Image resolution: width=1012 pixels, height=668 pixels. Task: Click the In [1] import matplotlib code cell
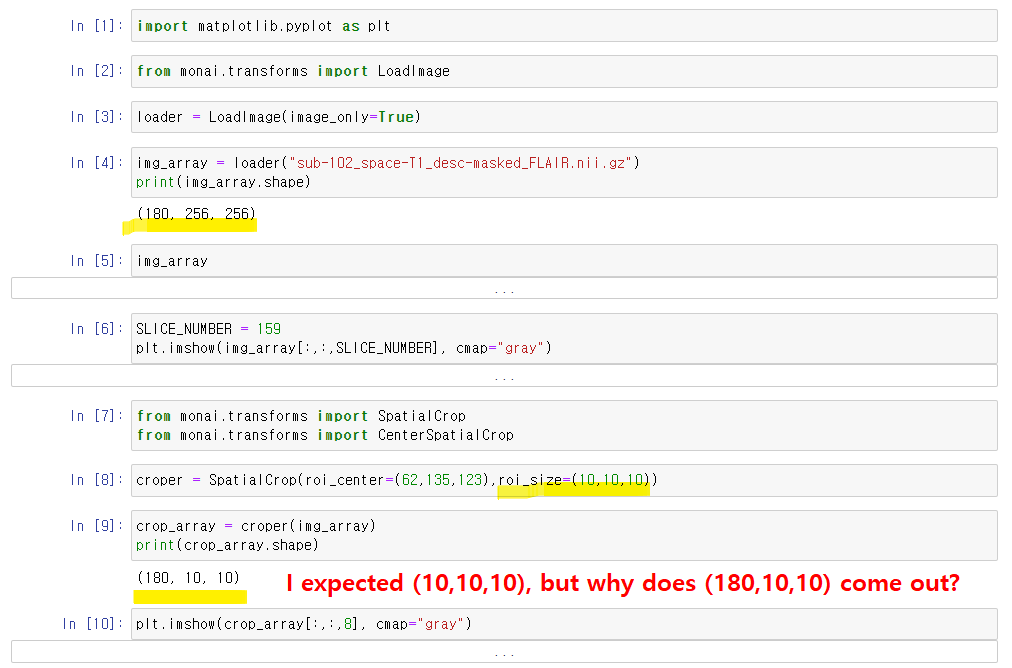click(564, 26)
